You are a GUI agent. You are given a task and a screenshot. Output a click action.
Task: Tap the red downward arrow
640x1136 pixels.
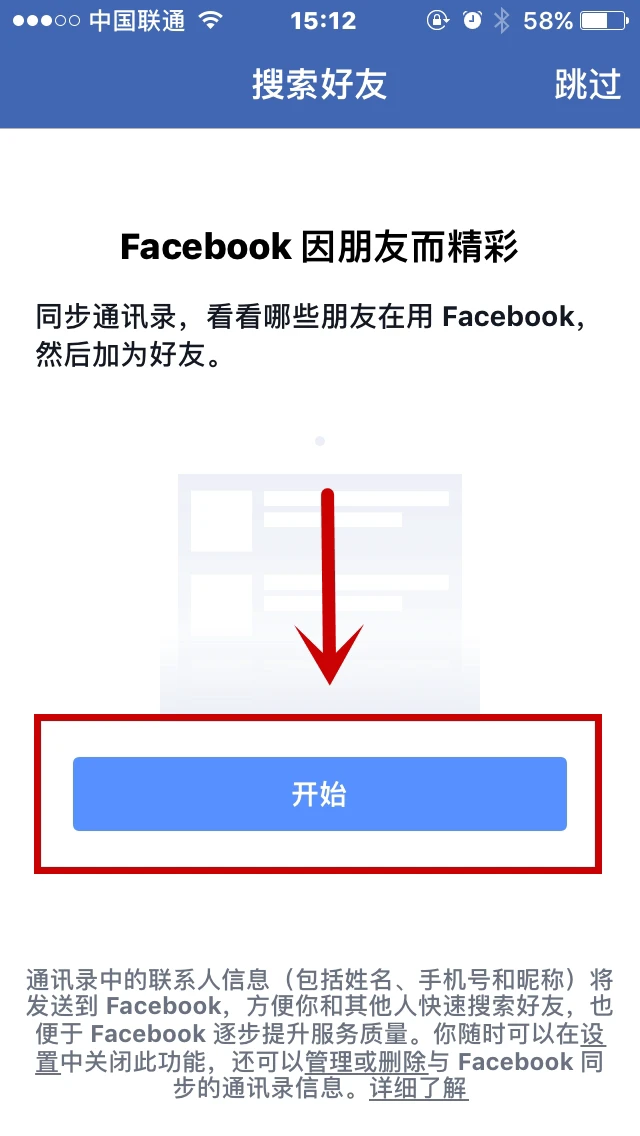(x=329, y=586)
